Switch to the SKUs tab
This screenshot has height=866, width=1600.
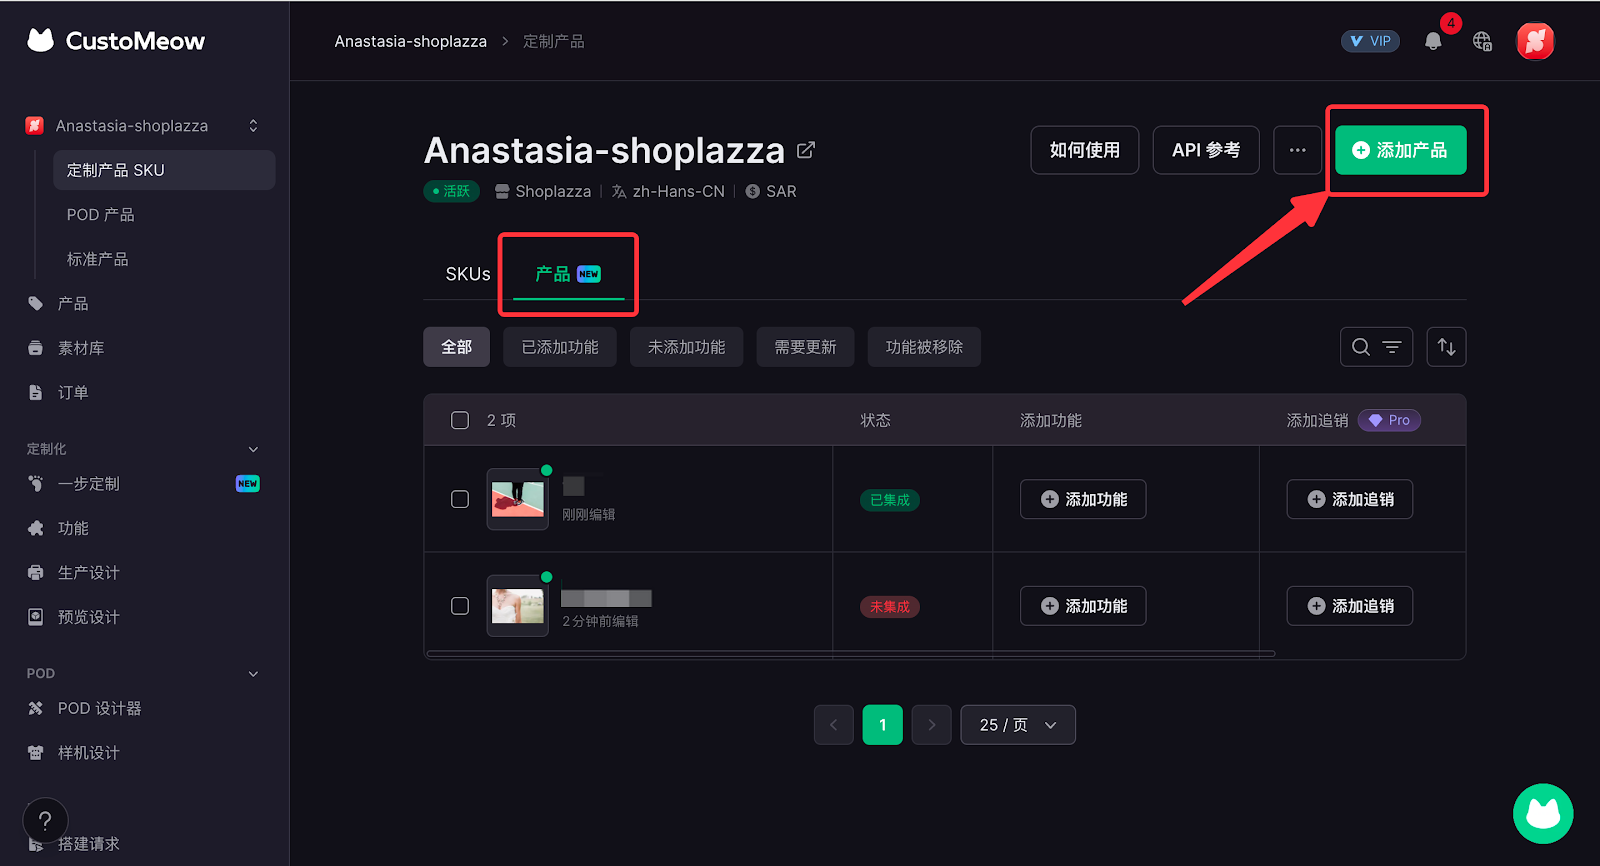pyautogui.click(x=468, y=274)
